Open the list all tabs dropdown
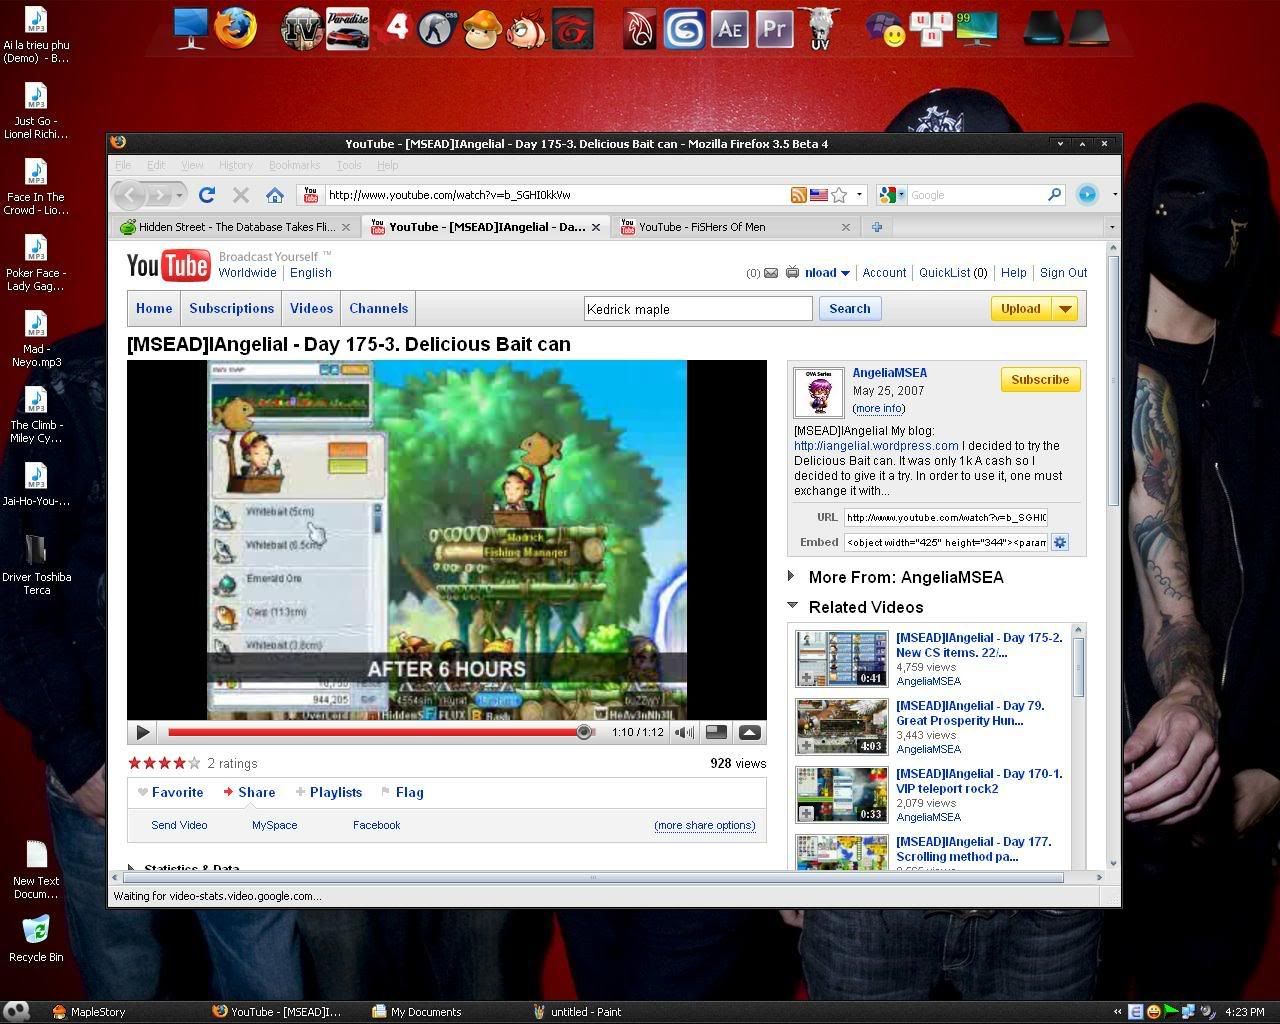This screenshot has height=1024, width=1280. pos(1111,227)
